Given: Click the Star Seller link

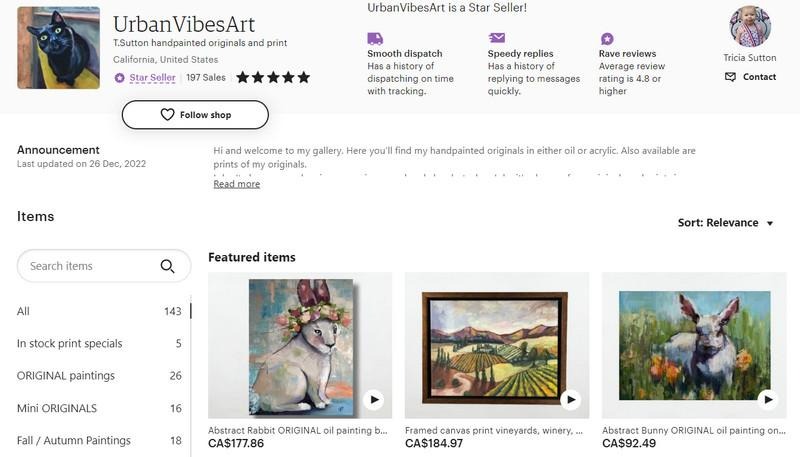Looking at the screenshot, I should pyautogui.click(x=152, y=78).
